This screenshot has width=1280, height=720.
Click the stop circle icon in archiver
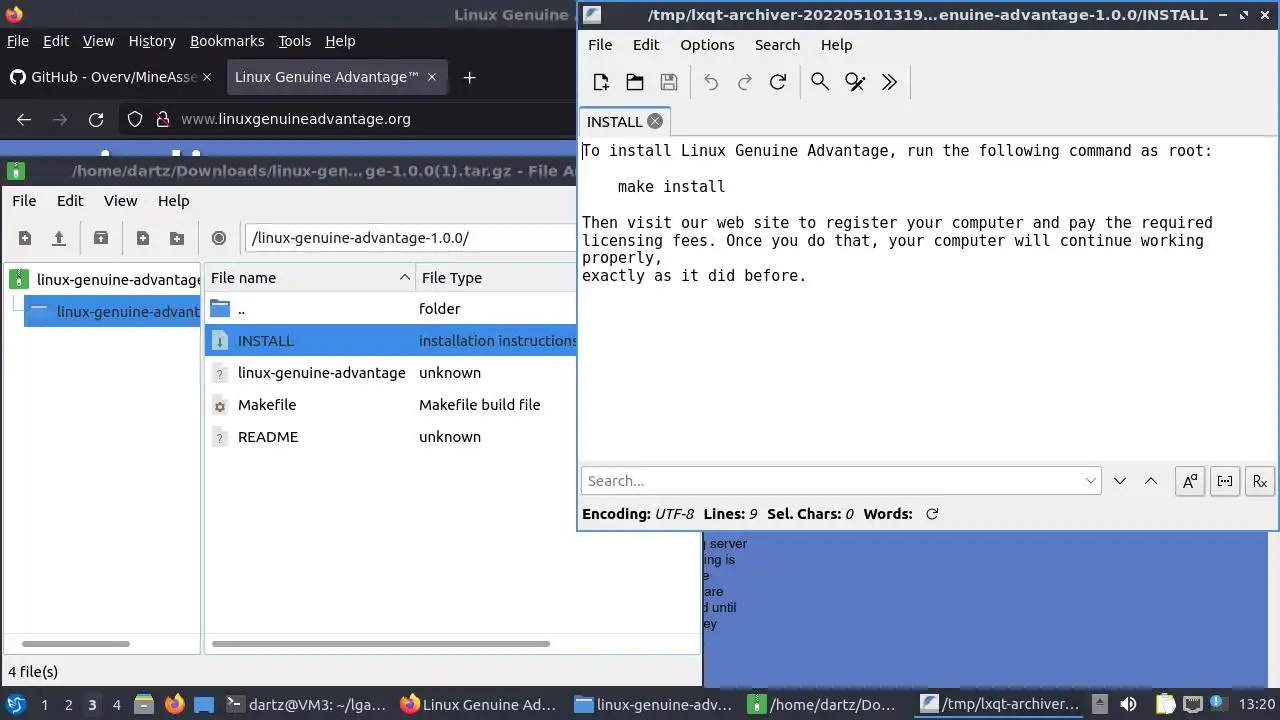[x=219, y=238]
